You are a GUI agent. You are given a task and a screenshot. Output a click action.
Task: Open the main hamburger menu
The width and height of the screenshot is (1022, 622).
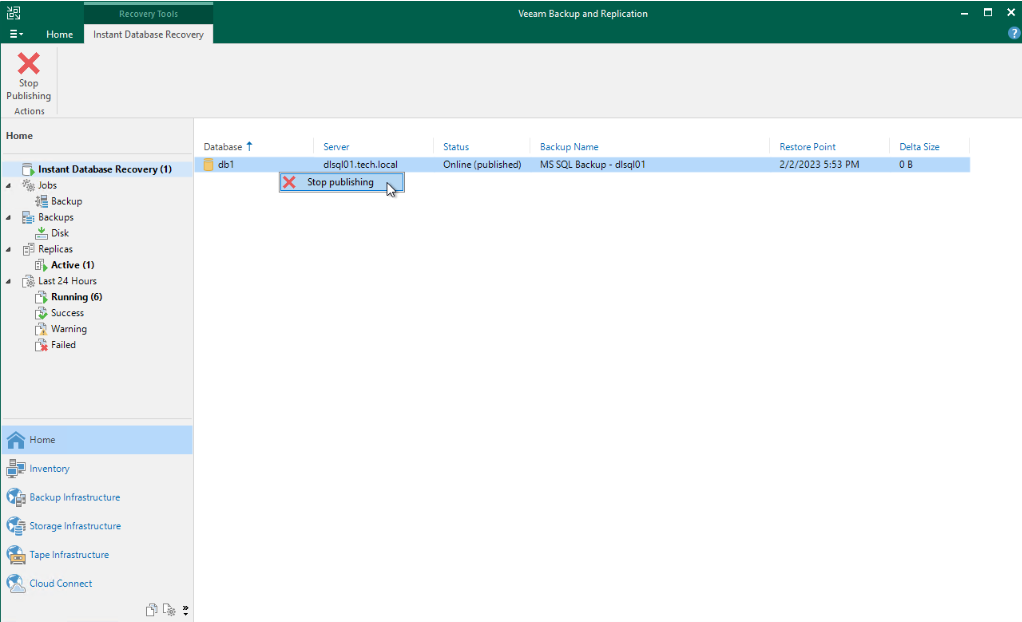(x=17, y=34)
